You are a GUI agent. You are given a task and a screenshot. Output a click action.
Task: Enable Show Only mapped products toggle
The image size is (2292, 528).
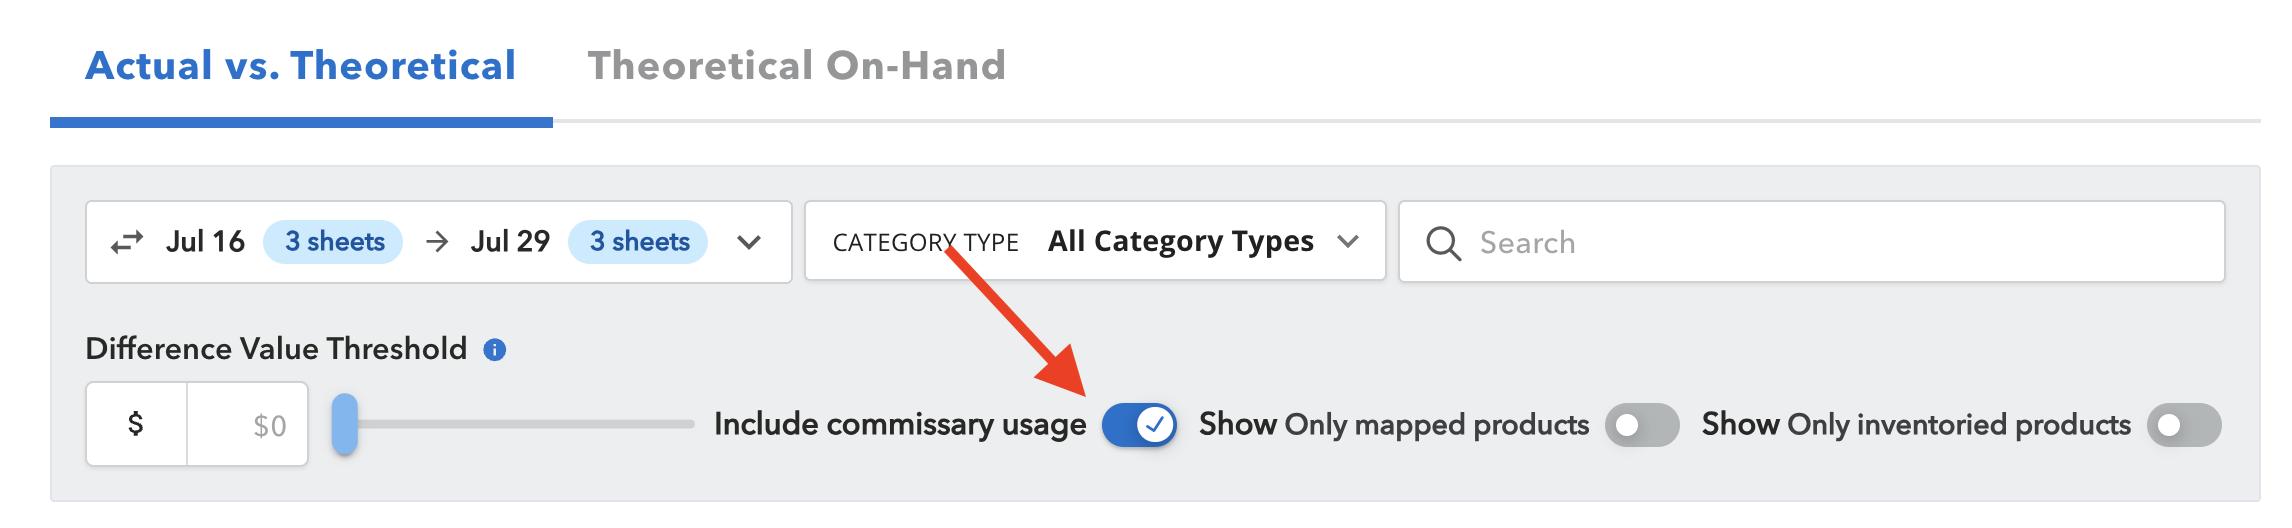point(1642,425)
